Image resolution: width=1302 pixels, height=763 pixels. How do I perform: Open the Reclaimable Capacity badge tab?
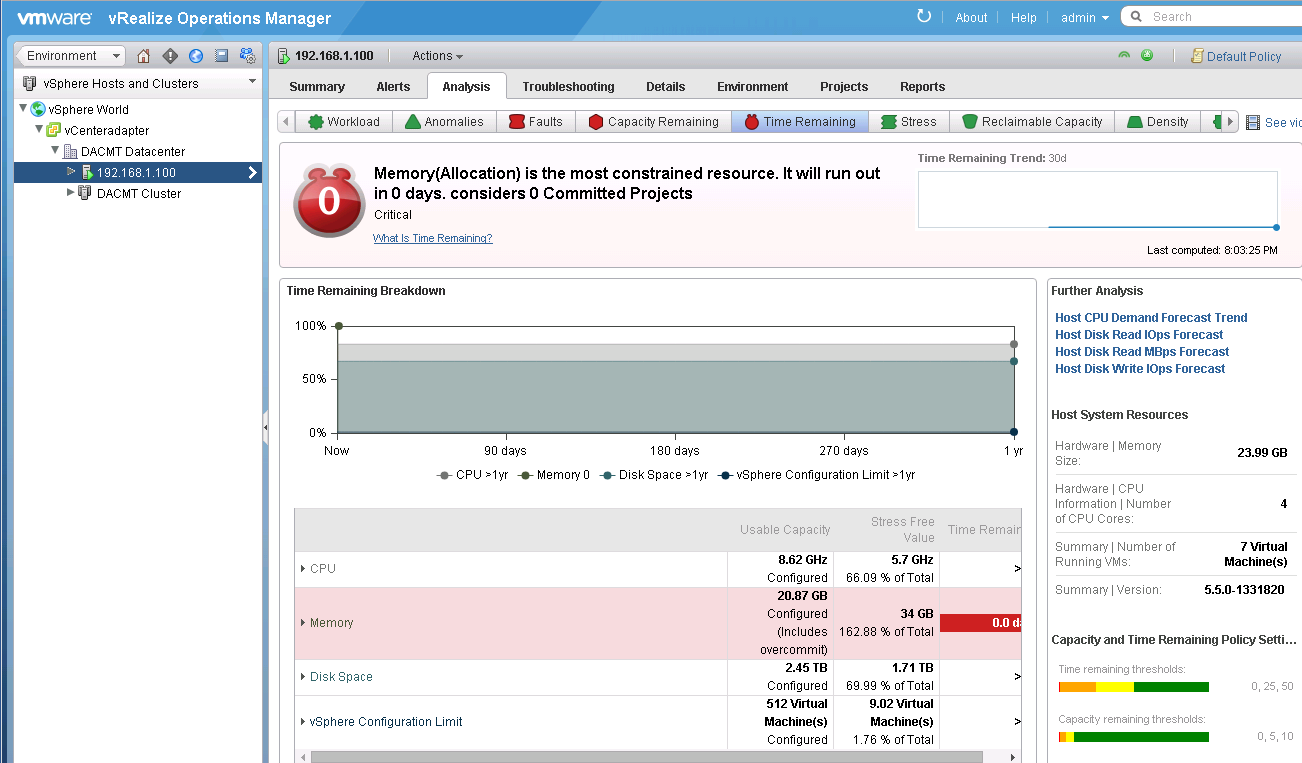pos(1032,121)
